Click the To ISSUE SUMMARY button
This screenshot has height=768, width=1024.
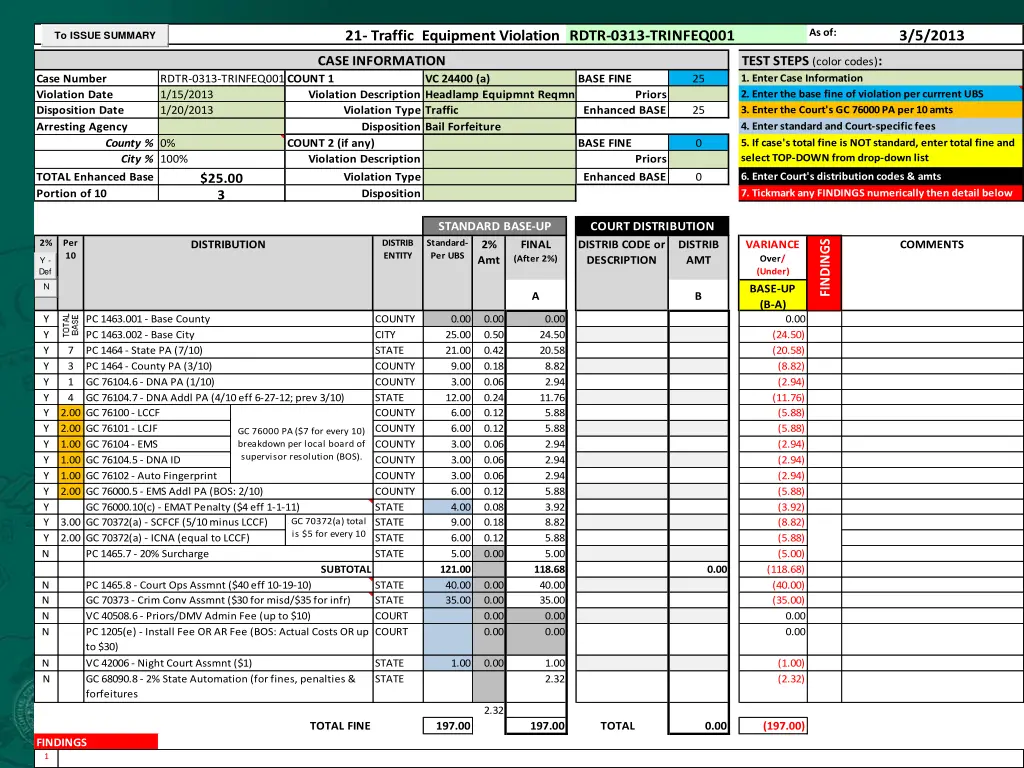pos(104,35)
